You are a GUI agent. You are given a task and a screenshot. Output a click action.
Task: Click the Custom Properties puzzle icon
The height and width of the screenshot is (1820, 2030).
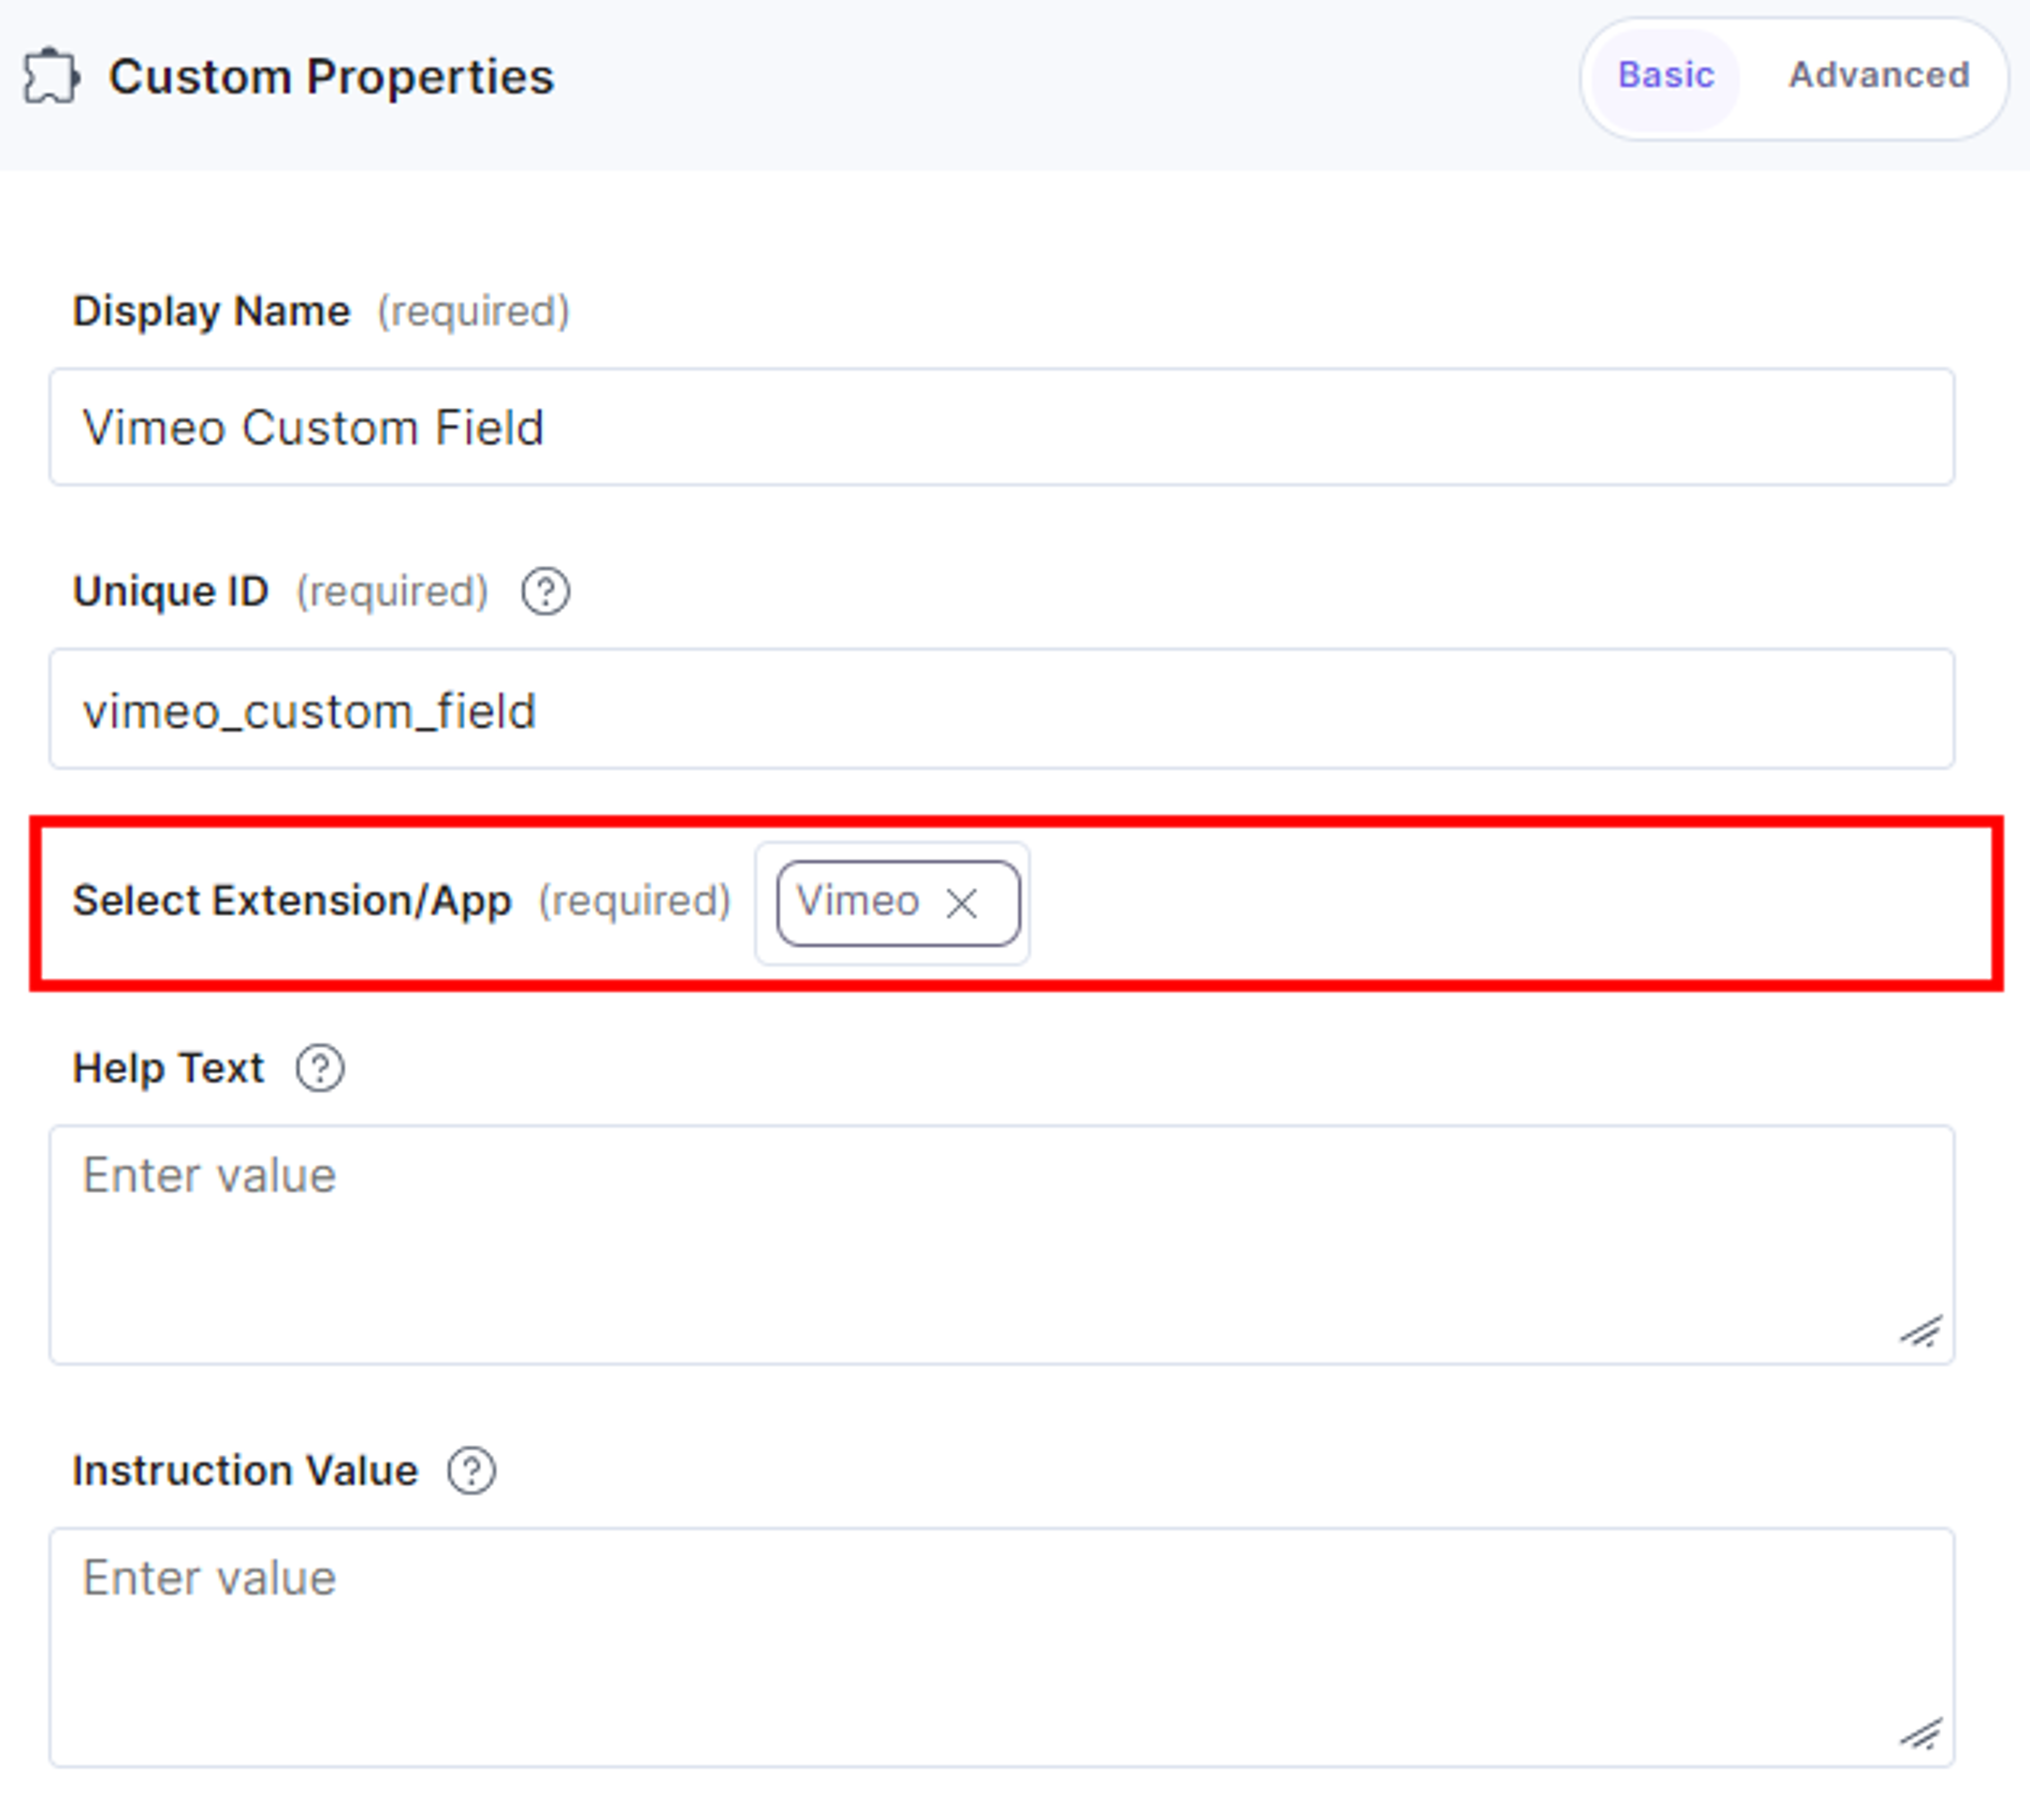coord(51,77)
